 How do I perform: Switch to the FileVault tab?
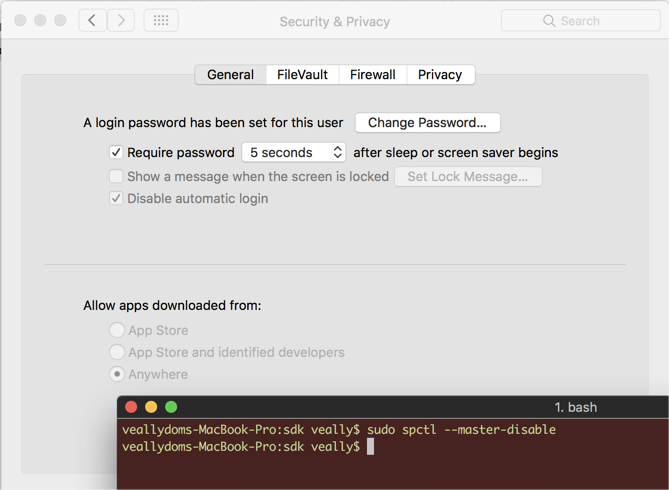[303, 75]
